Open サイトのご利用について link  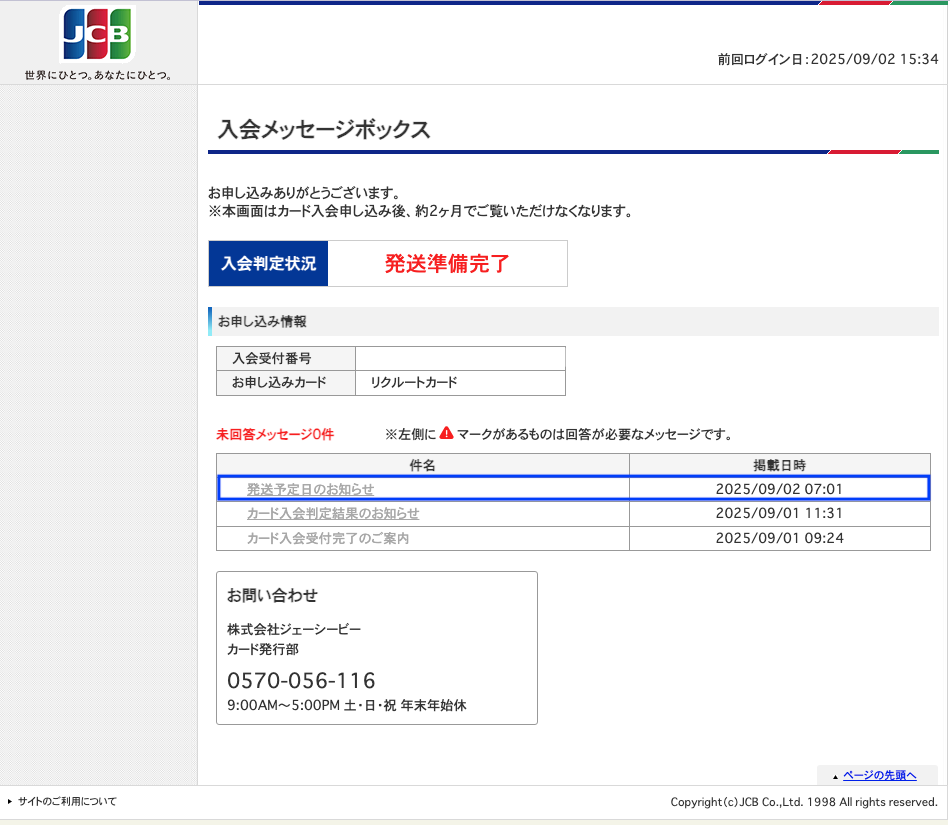pyautogui.click(x=67, y=801)
